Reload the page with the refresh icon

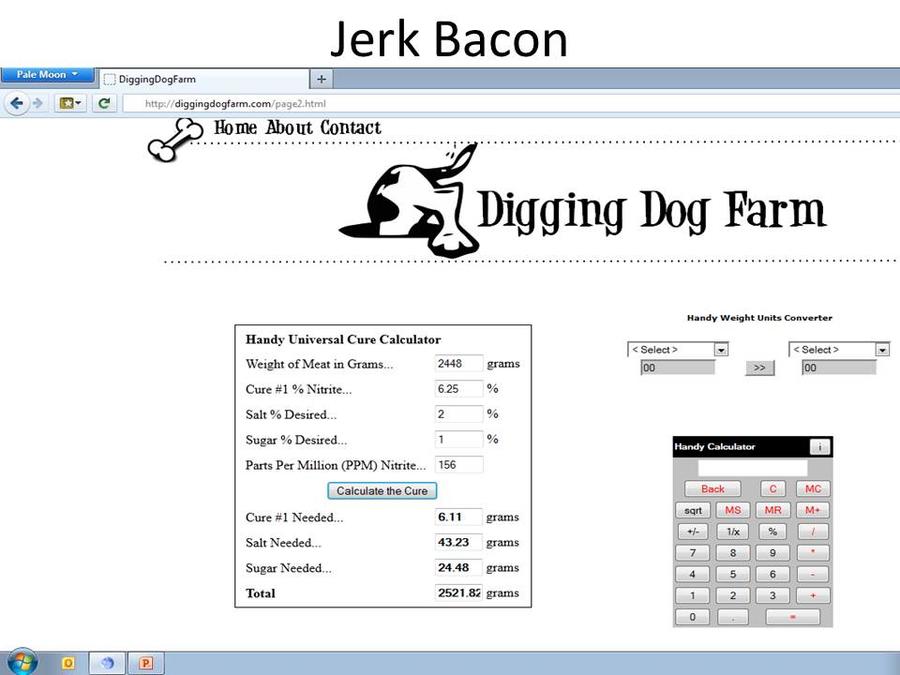(103, 103)
